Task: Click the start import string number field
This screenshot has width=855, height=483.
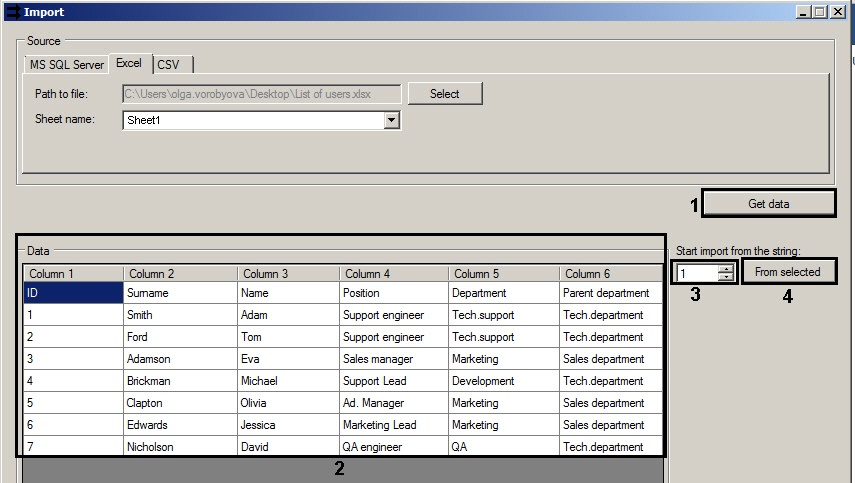Action: tap(696, 273)
